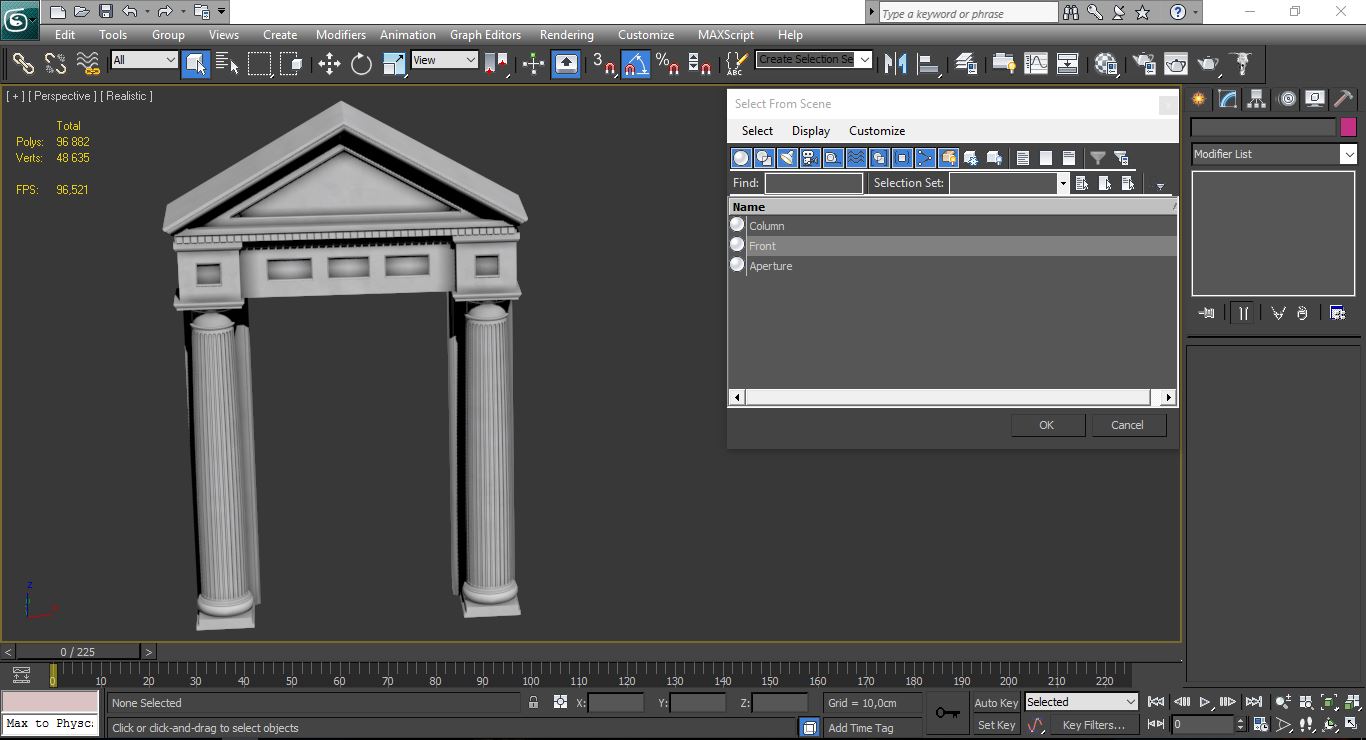Expand undo history dropdown arrow

click(146, 12)
